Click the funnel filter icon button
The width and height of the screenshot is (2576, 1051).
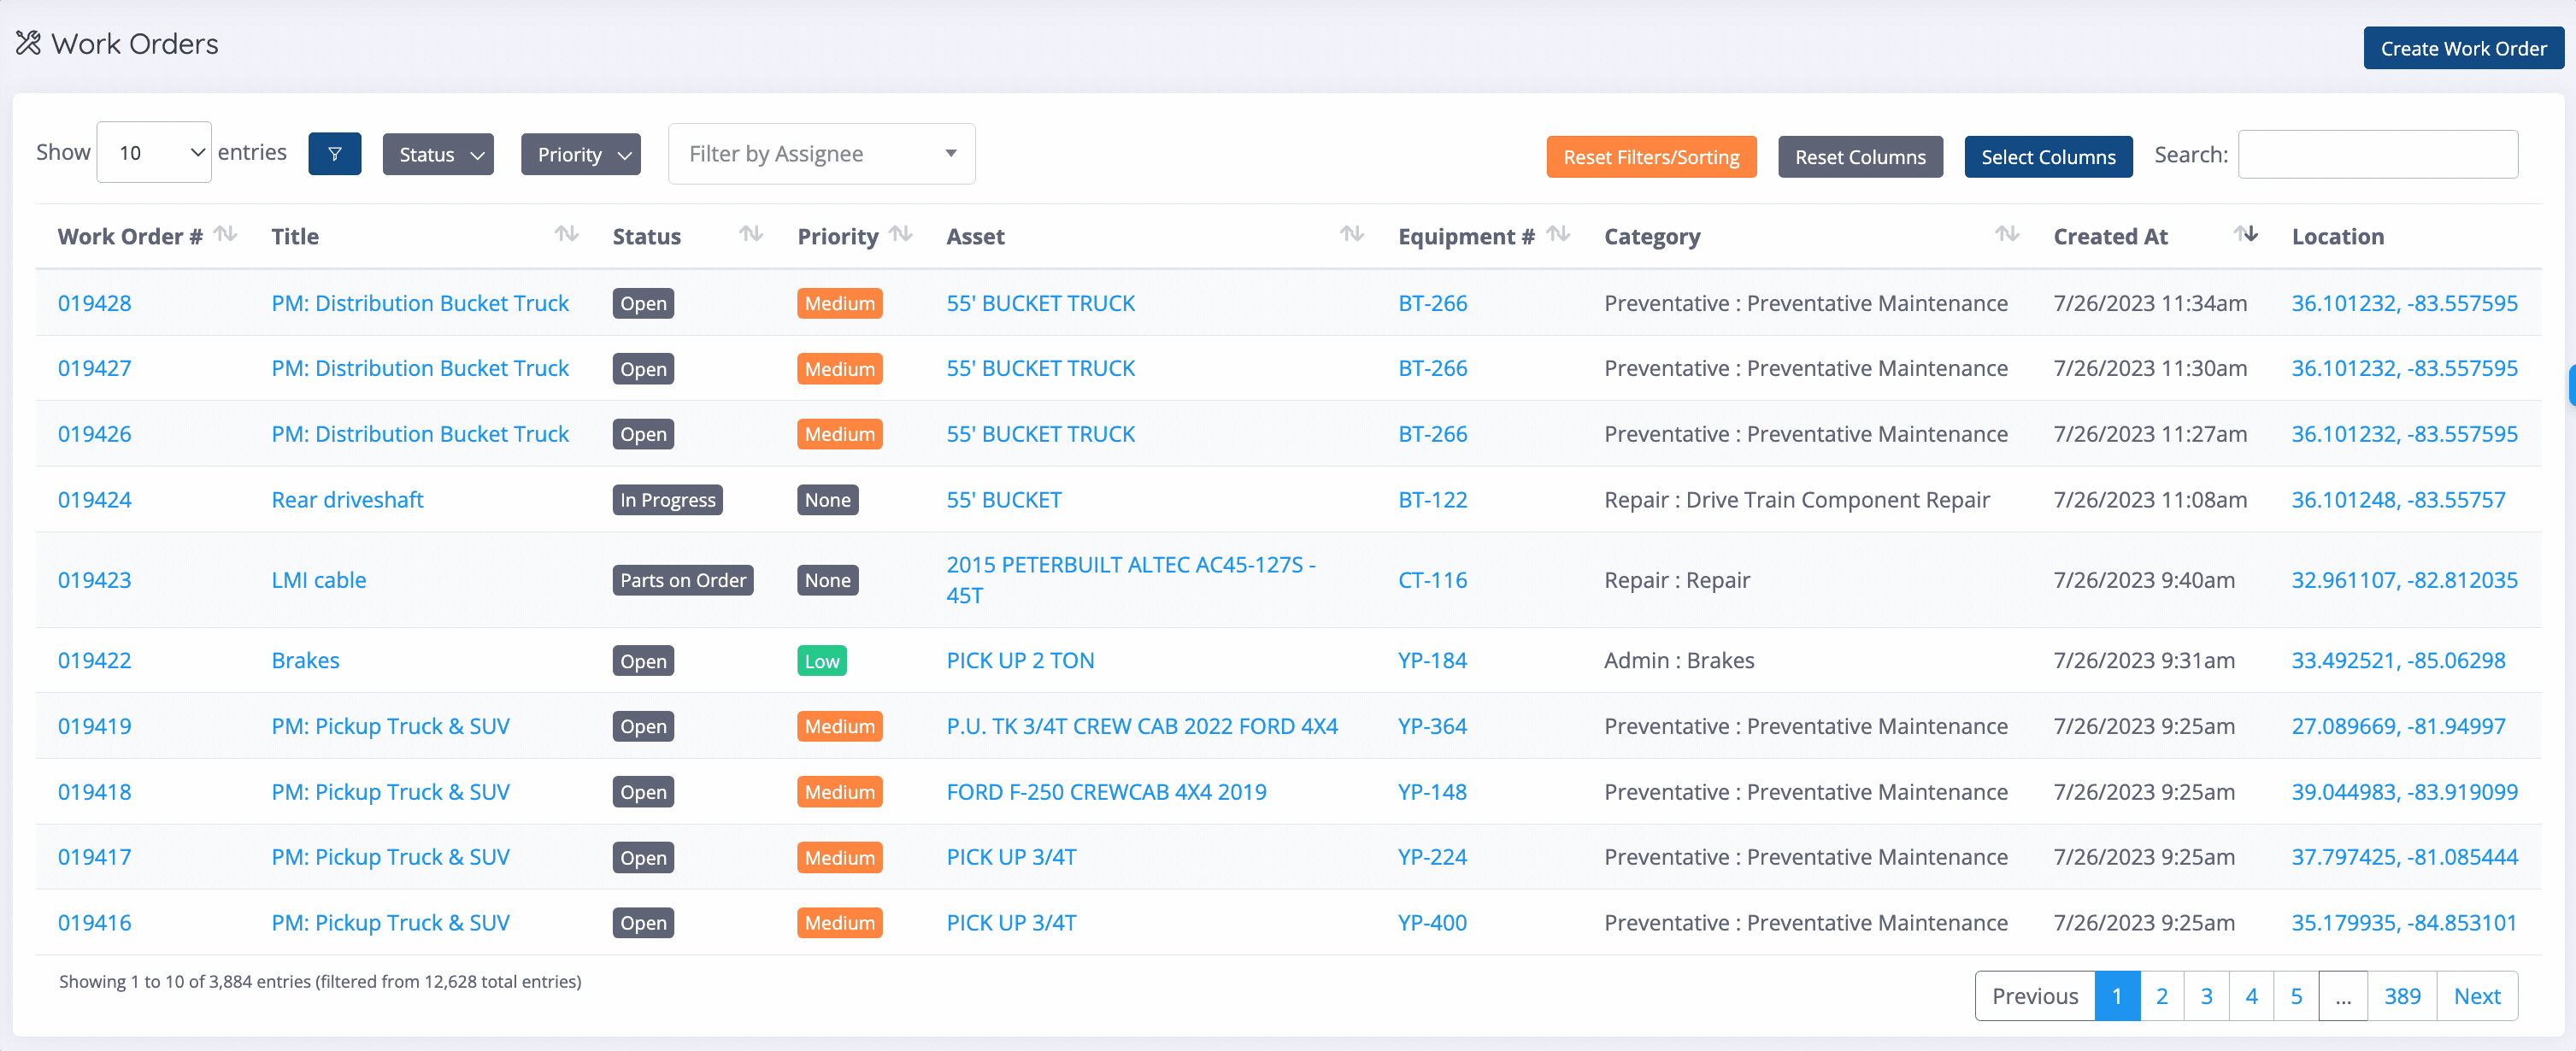[334, 154]
